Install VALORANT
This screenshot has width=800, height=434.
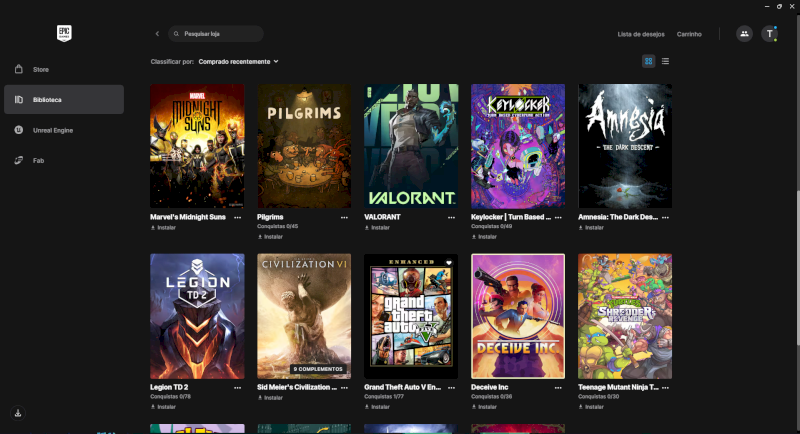coord(377,228)
